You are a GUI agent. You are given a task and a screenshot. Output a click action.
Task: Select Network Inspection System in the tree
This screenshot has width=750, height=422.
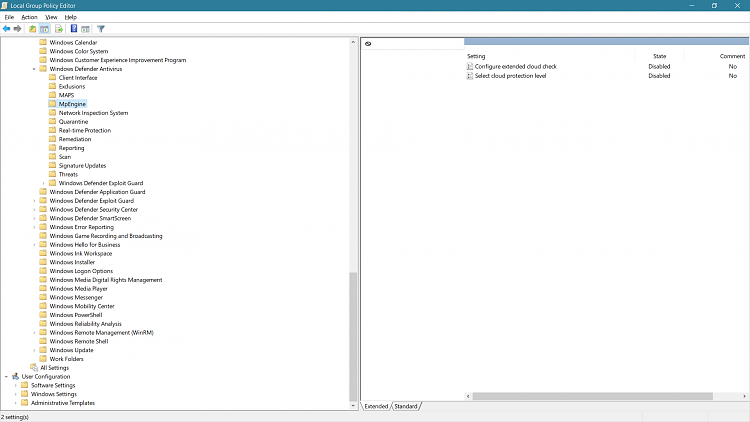(93, 113)
